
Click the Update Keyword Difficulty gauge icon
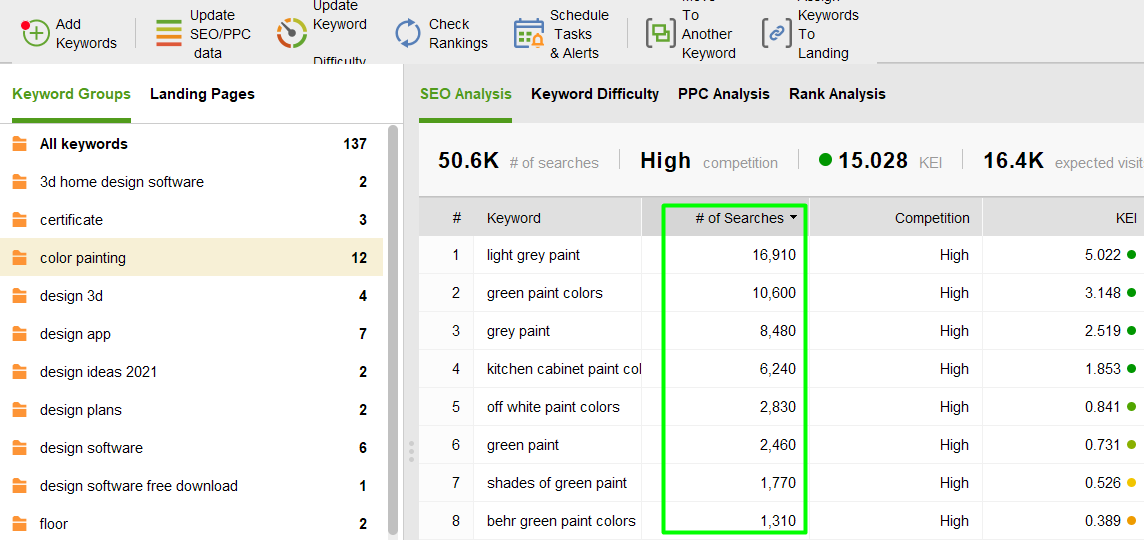pos(292,33)
